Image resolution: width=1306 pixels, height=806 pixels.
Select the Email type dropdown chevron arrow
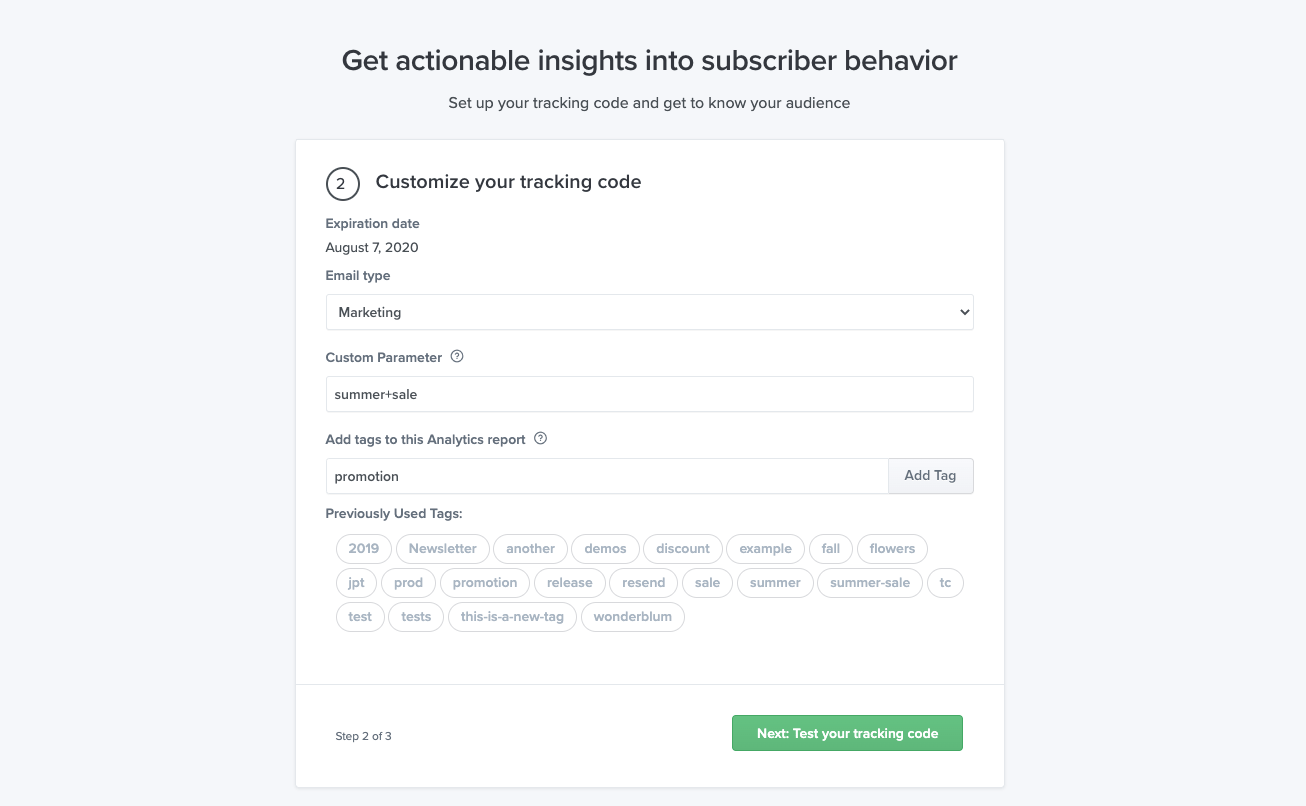coord(962,312)
